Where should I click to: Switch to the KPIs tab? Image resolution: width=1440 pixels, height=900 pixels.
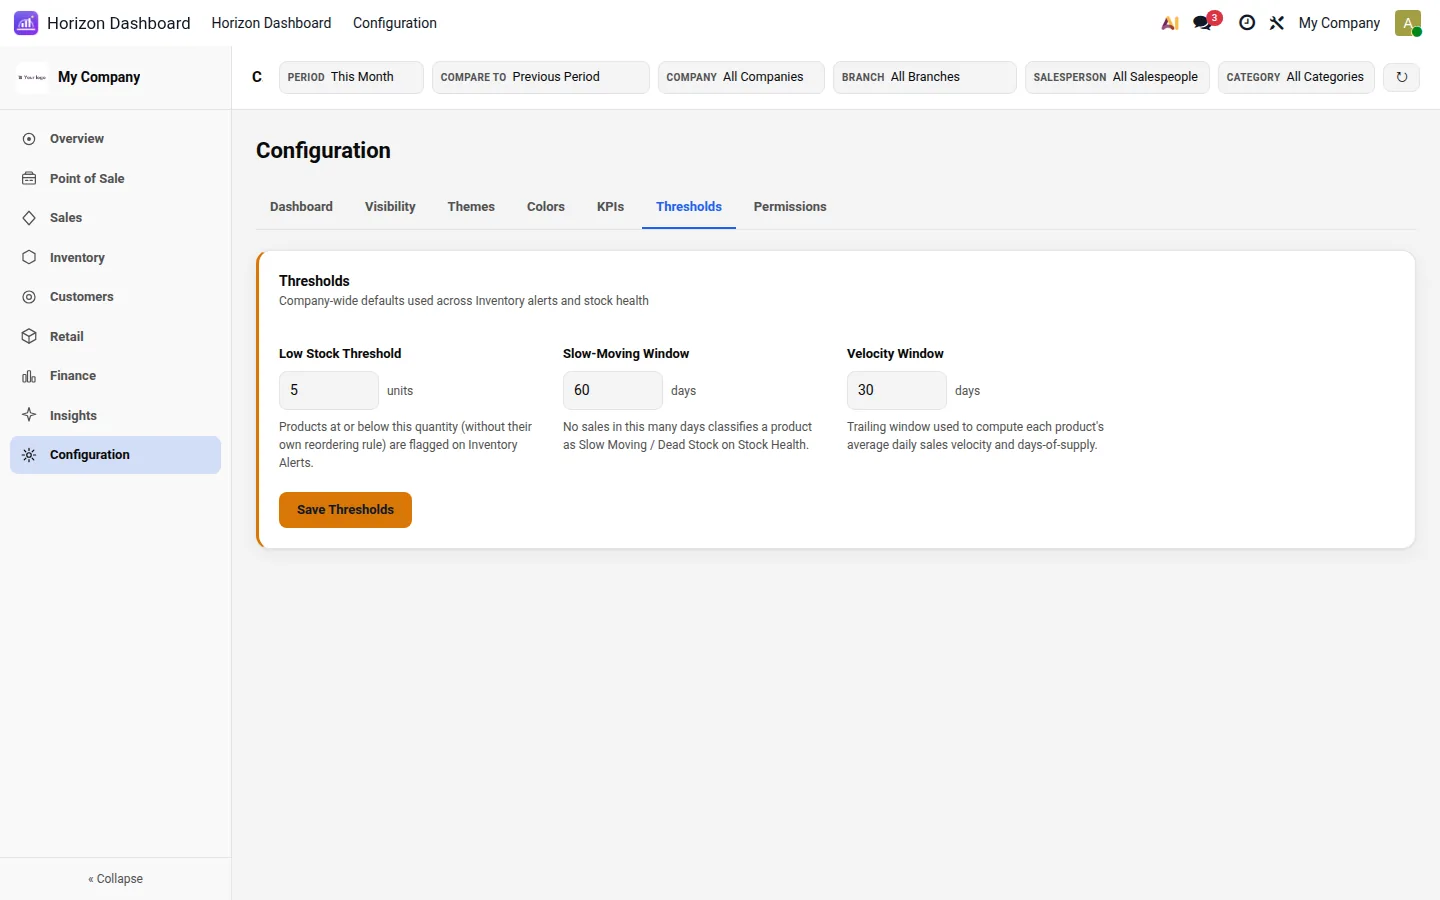610,207
